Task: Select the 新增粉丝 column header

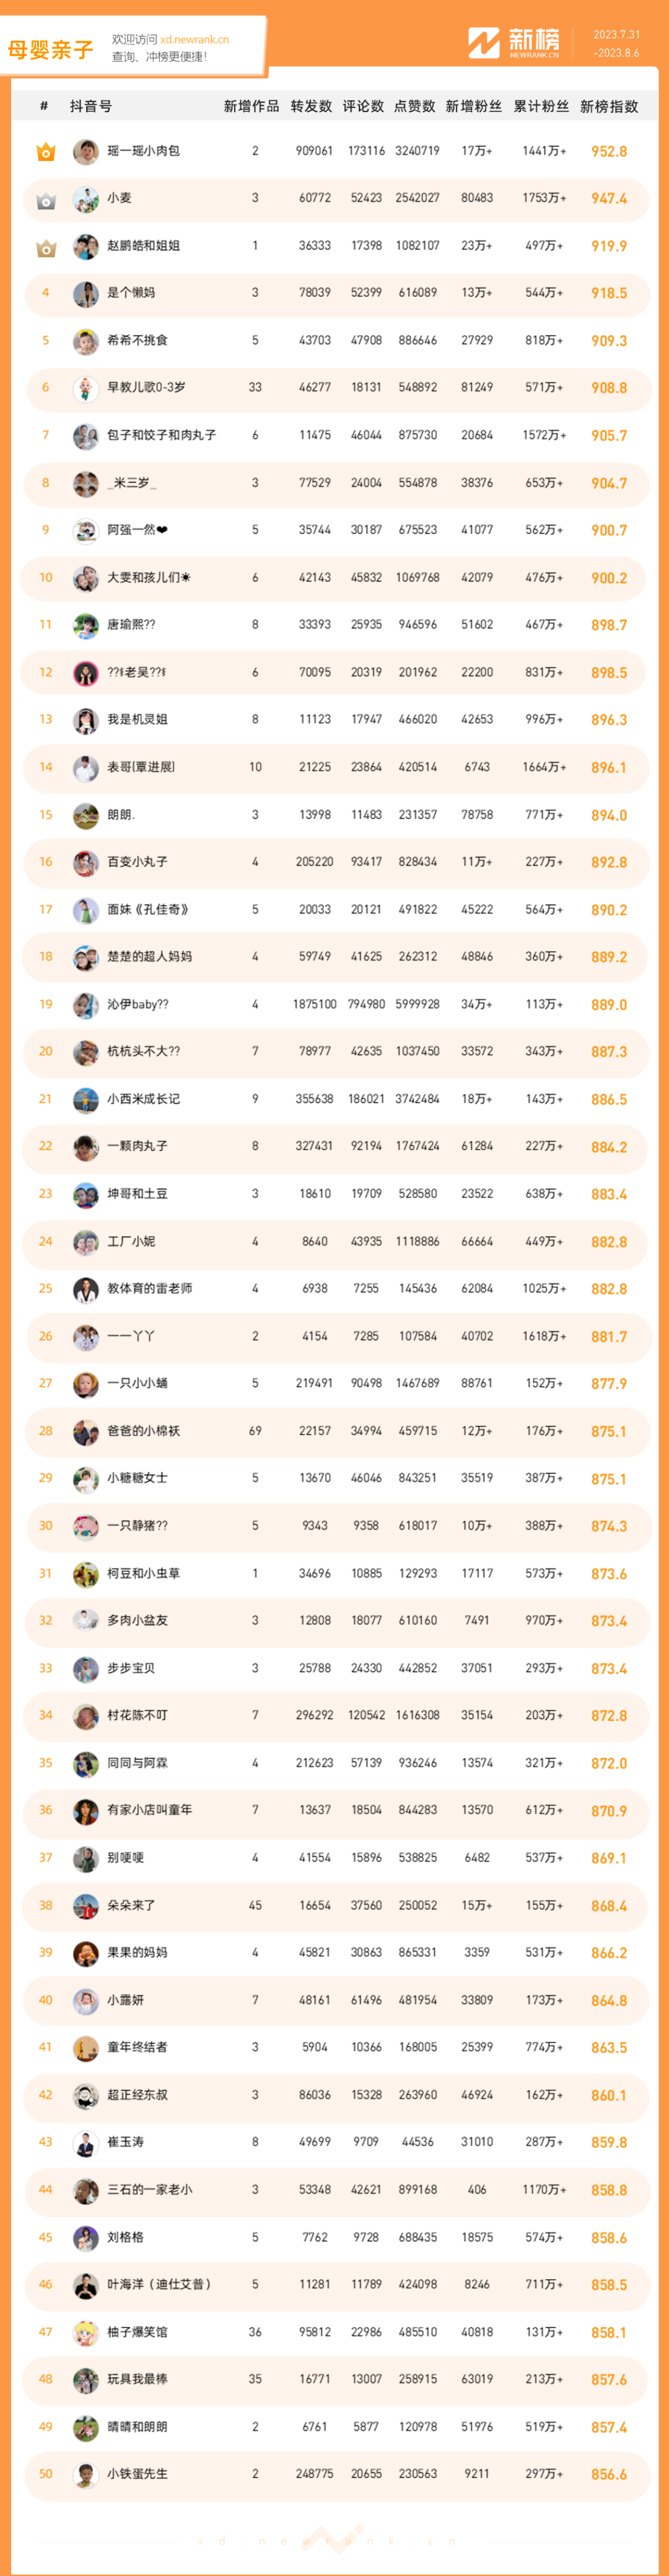Action: click(473, 106)
